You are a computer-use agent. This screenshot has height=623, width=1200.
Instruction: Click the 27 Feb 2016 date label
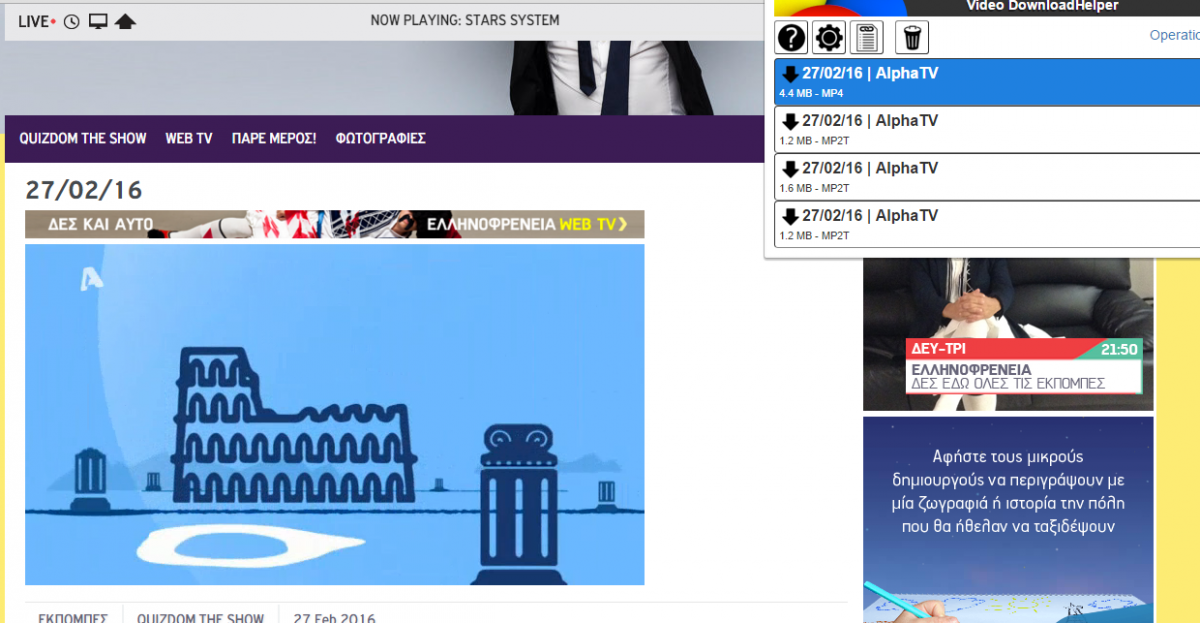click(334, 619)
